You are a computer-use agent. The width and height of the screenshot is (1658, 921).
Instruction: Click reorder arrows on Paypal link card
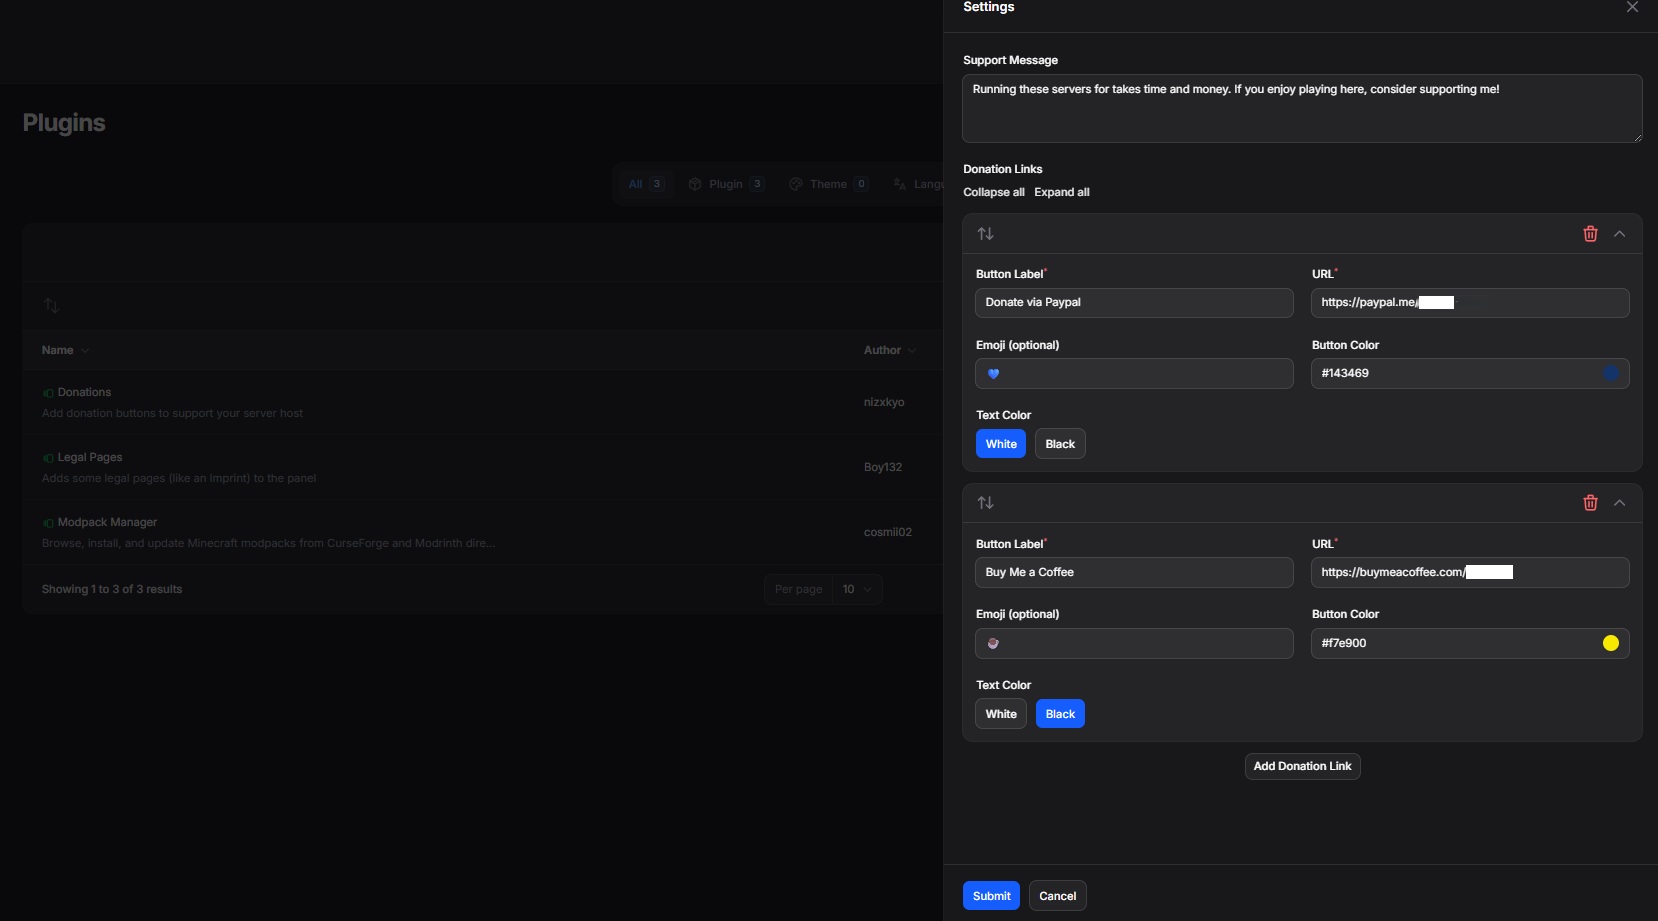[985, 234]
